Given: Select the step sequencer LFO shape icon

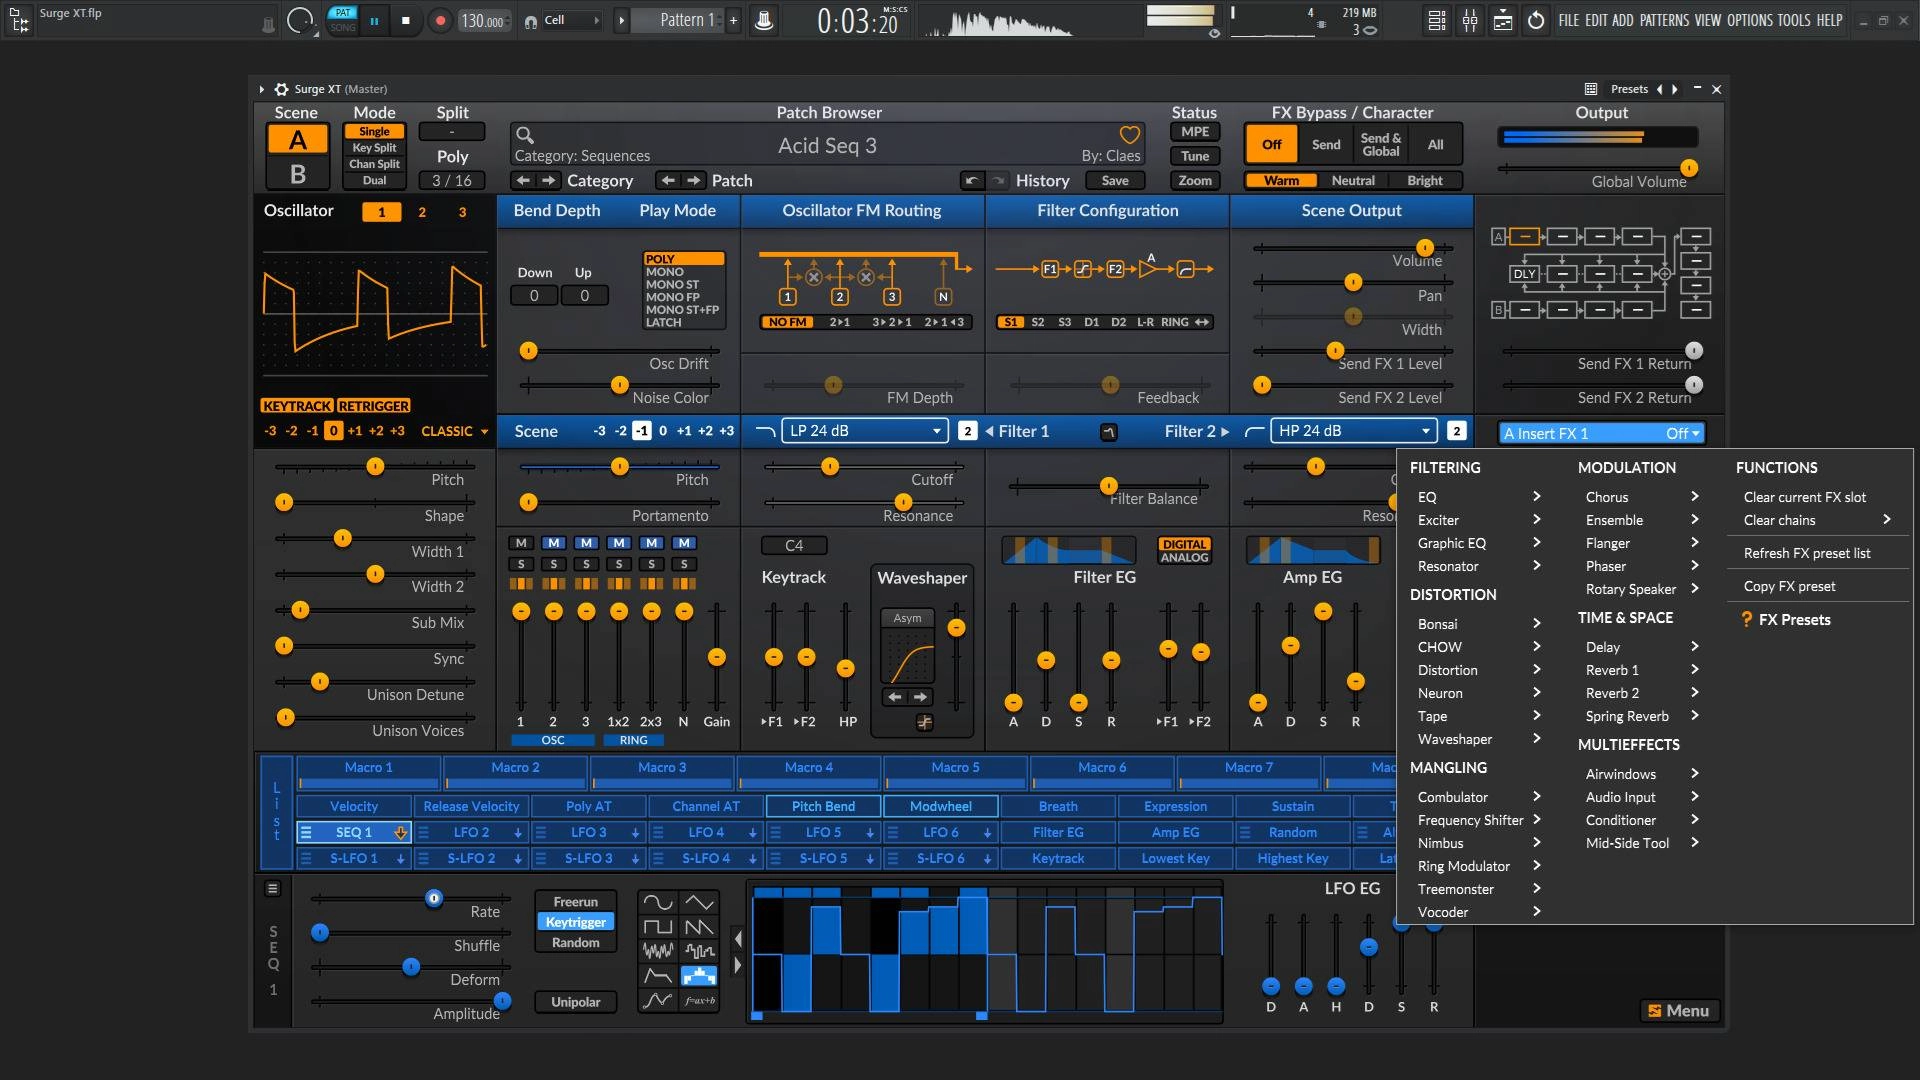Looking at the screenshot, I should (699, 976).
